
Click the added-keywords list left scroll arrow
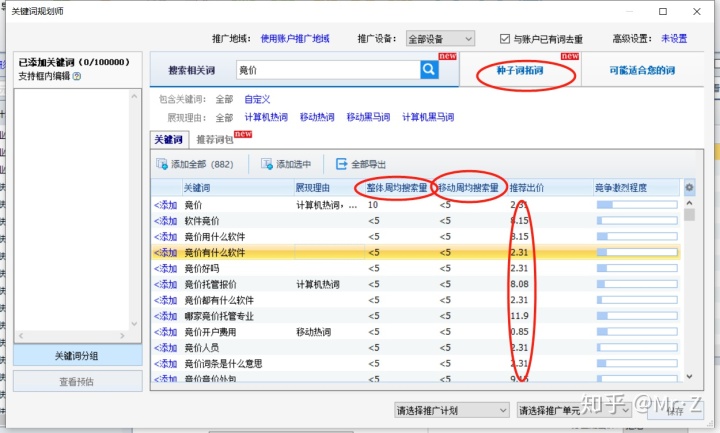[x=21, y=336]
